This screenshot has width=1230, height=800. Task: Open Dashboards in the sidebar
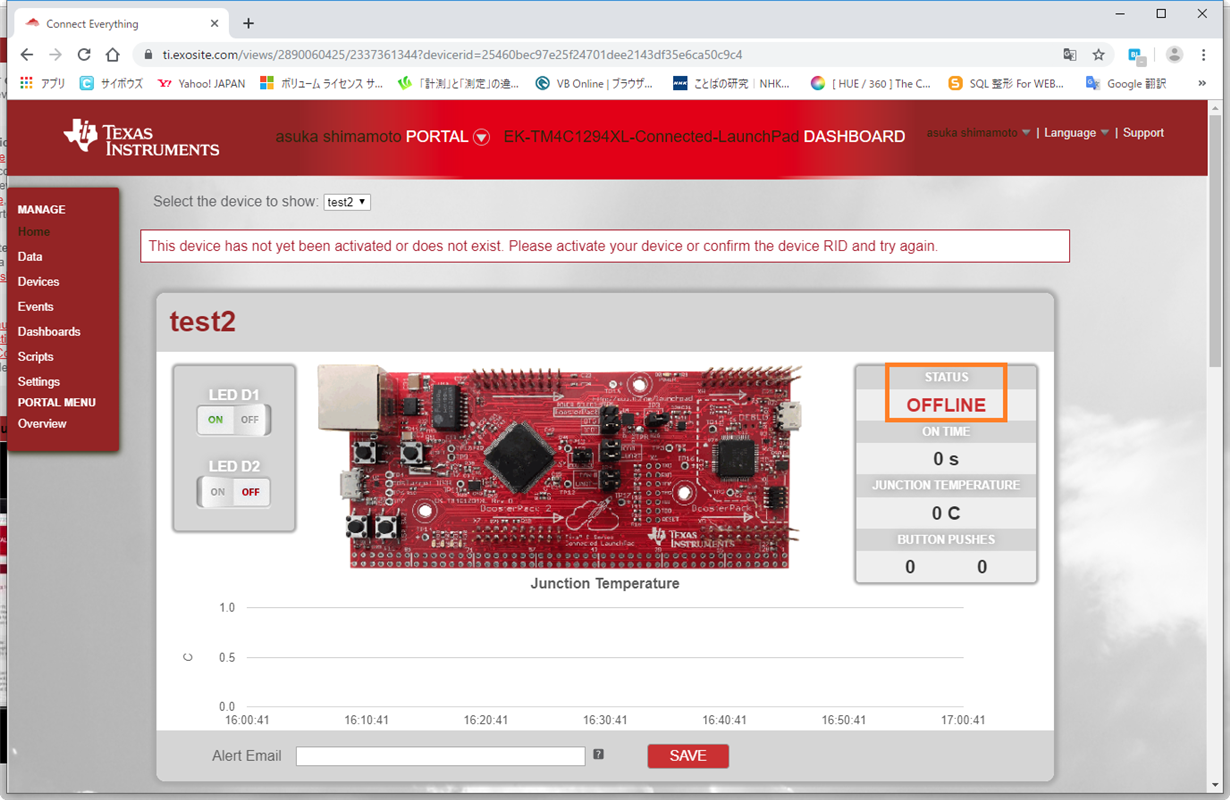[x=49, y=332]
